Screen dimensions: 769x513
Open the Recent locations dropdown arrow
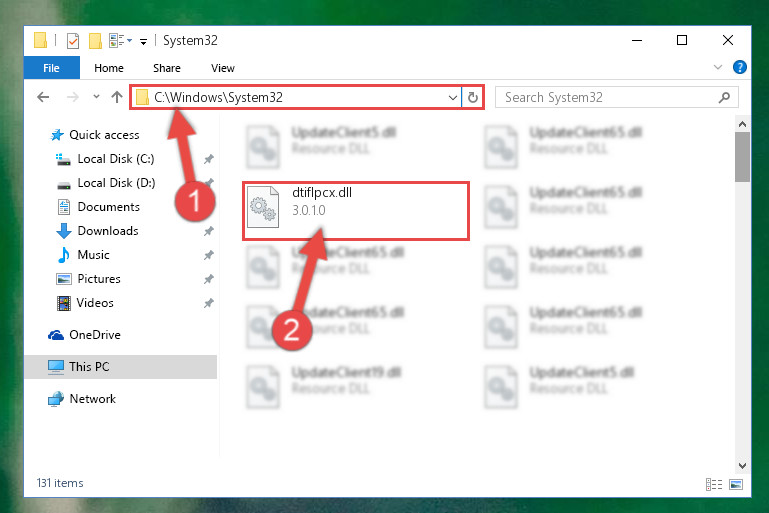coord(97,97)
